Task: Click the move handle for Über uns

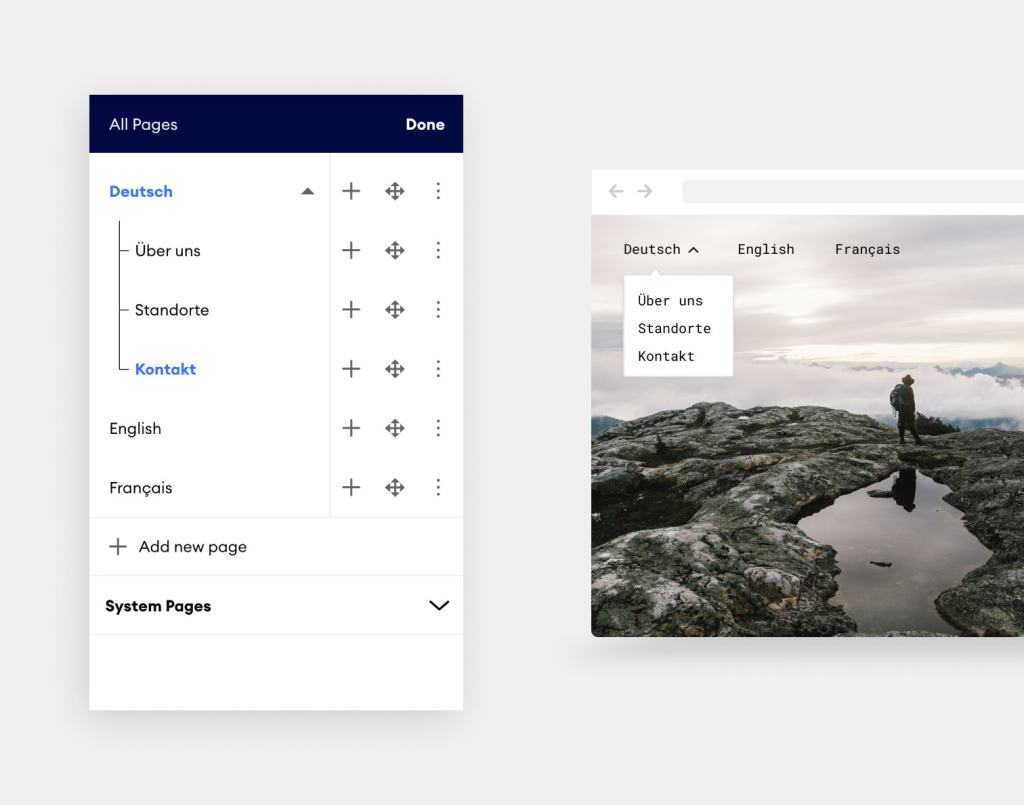Action: coord(395,250)
